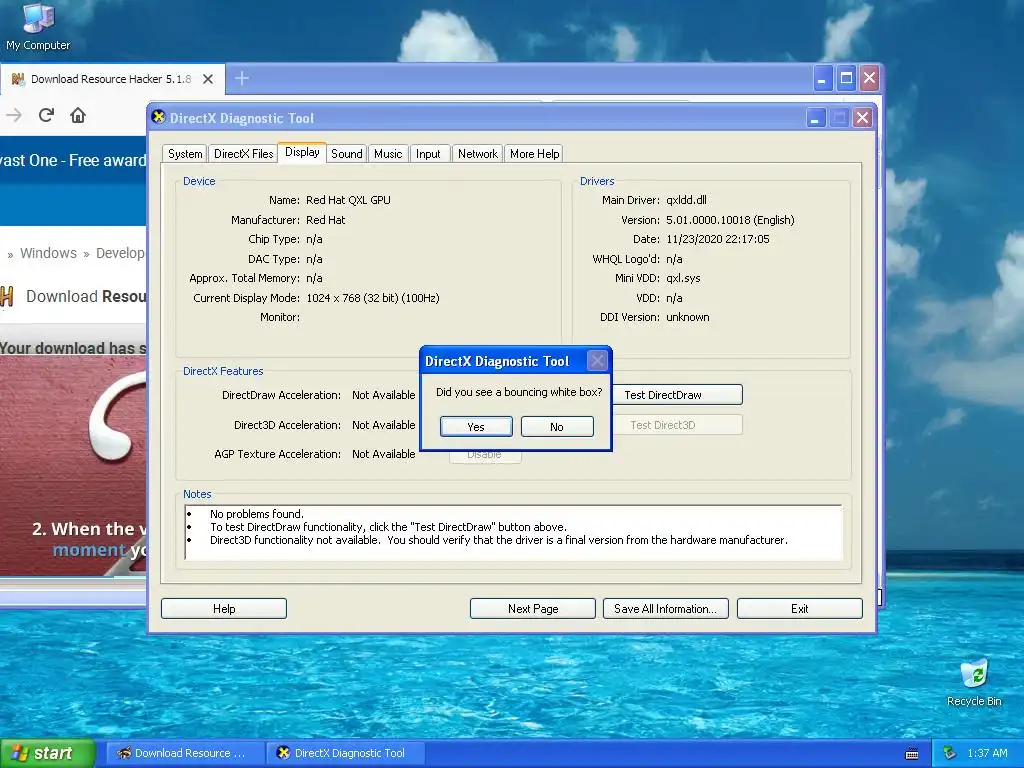Screen dimensions: 1024x768
Task: Switch to Download Resource taskbar item
Action: [x=185, y=753]
